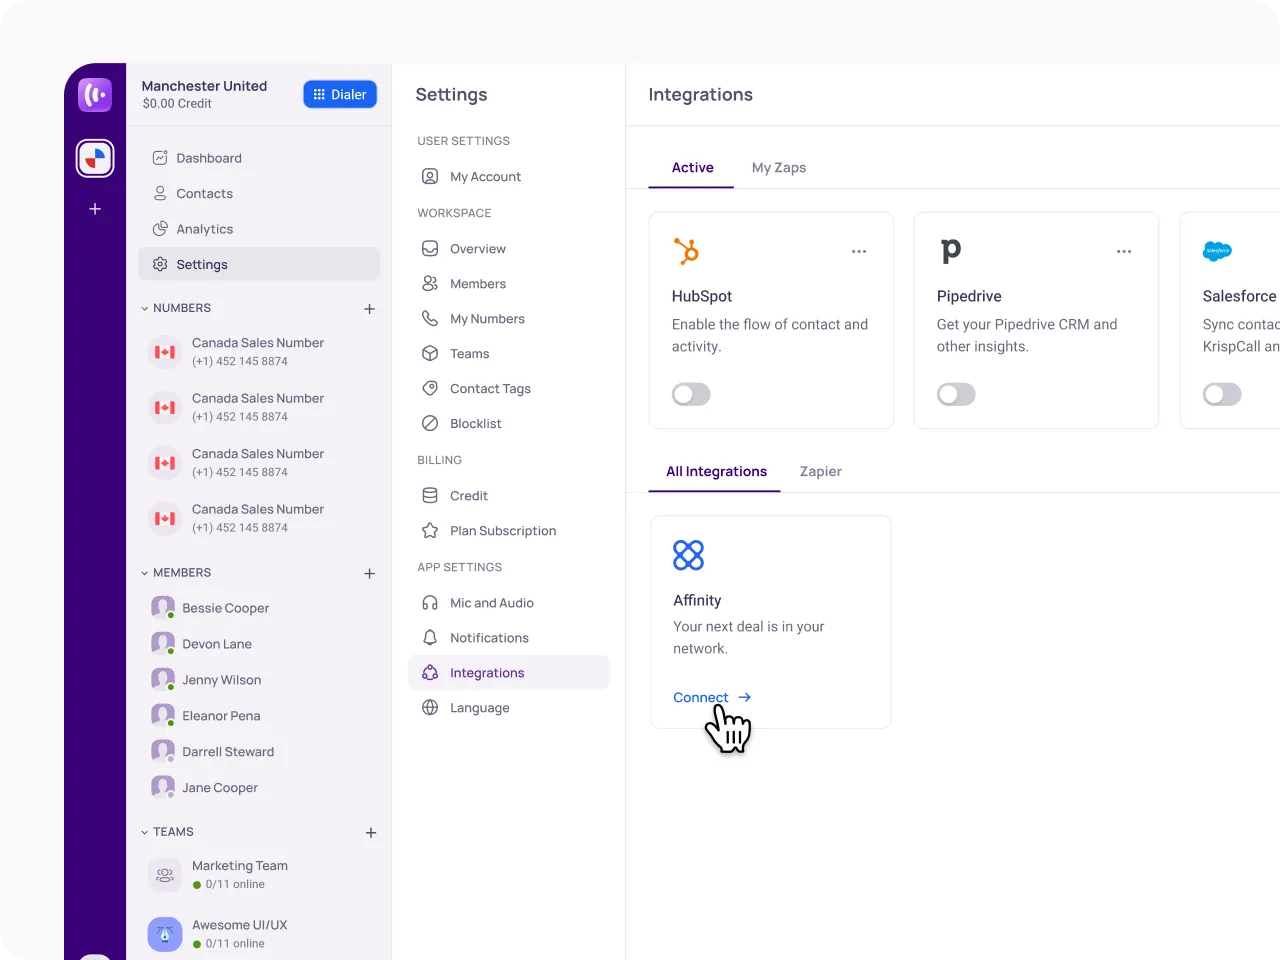Switch to the Zapier tab
The height and width of the screenshot is (960, 1280).
(x=821, y=472)
